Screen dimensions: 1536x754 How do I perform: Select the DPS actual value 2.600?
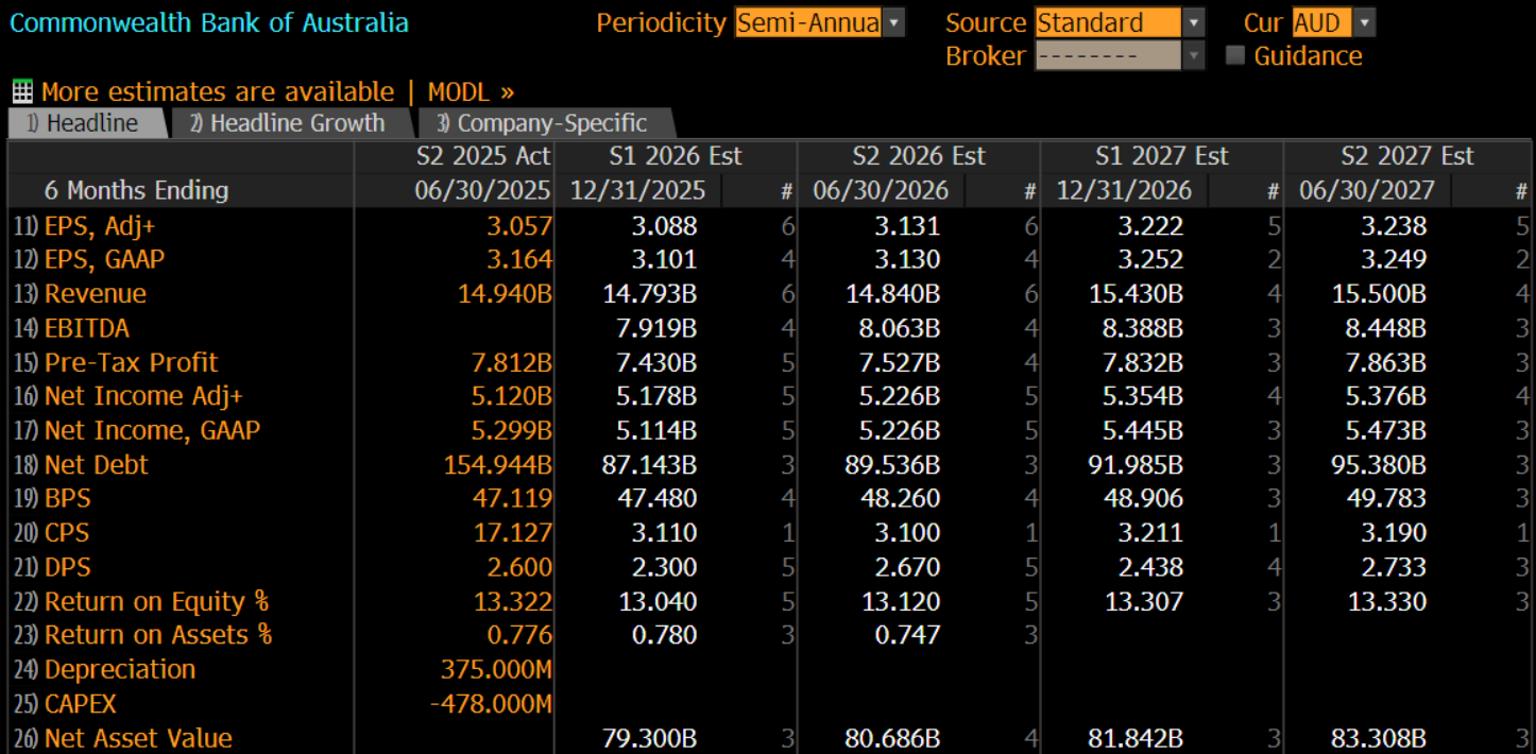pos(519,567)
